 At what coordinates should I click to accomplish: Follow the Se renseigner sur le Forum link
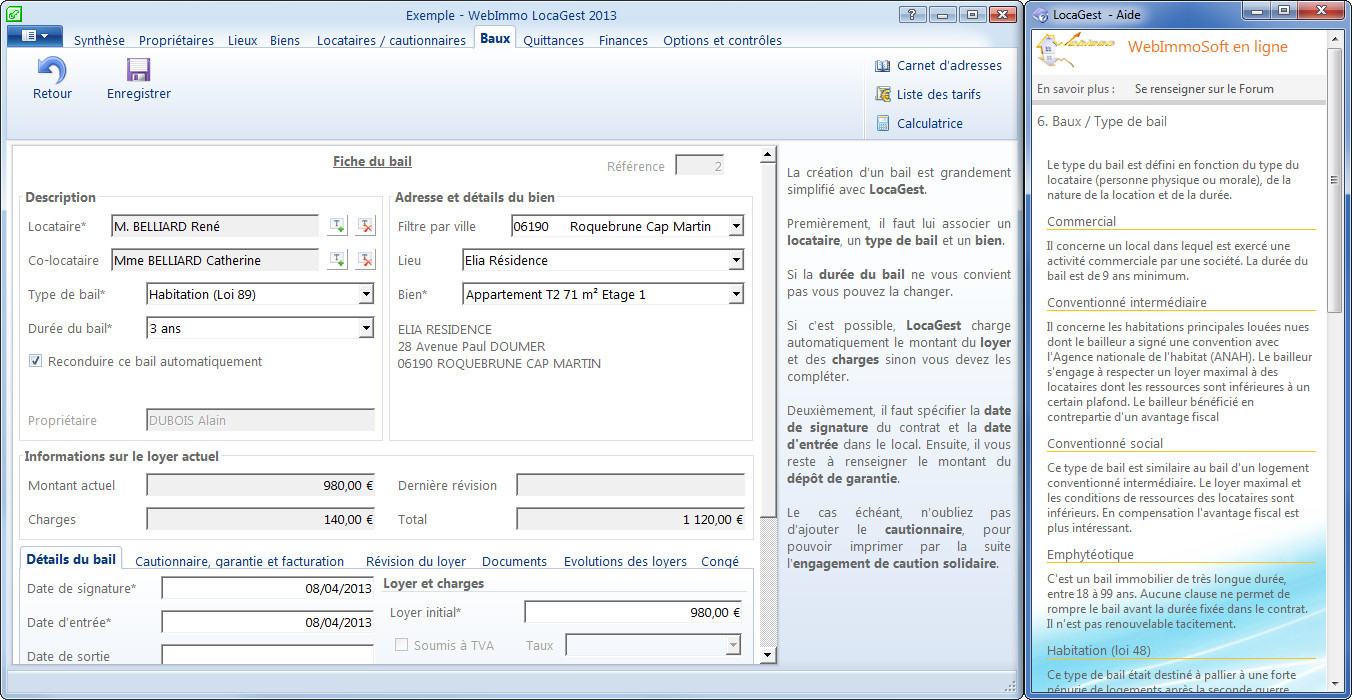[1204, 89]
